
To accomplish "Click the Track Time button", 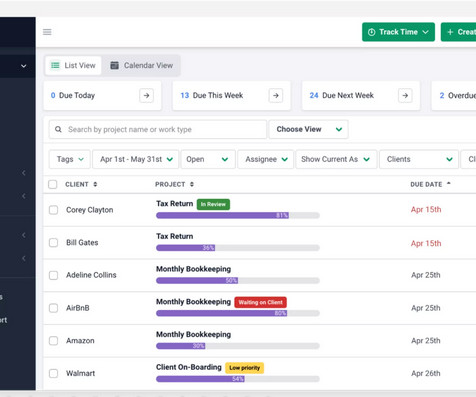I will click(x=398, y=32).
